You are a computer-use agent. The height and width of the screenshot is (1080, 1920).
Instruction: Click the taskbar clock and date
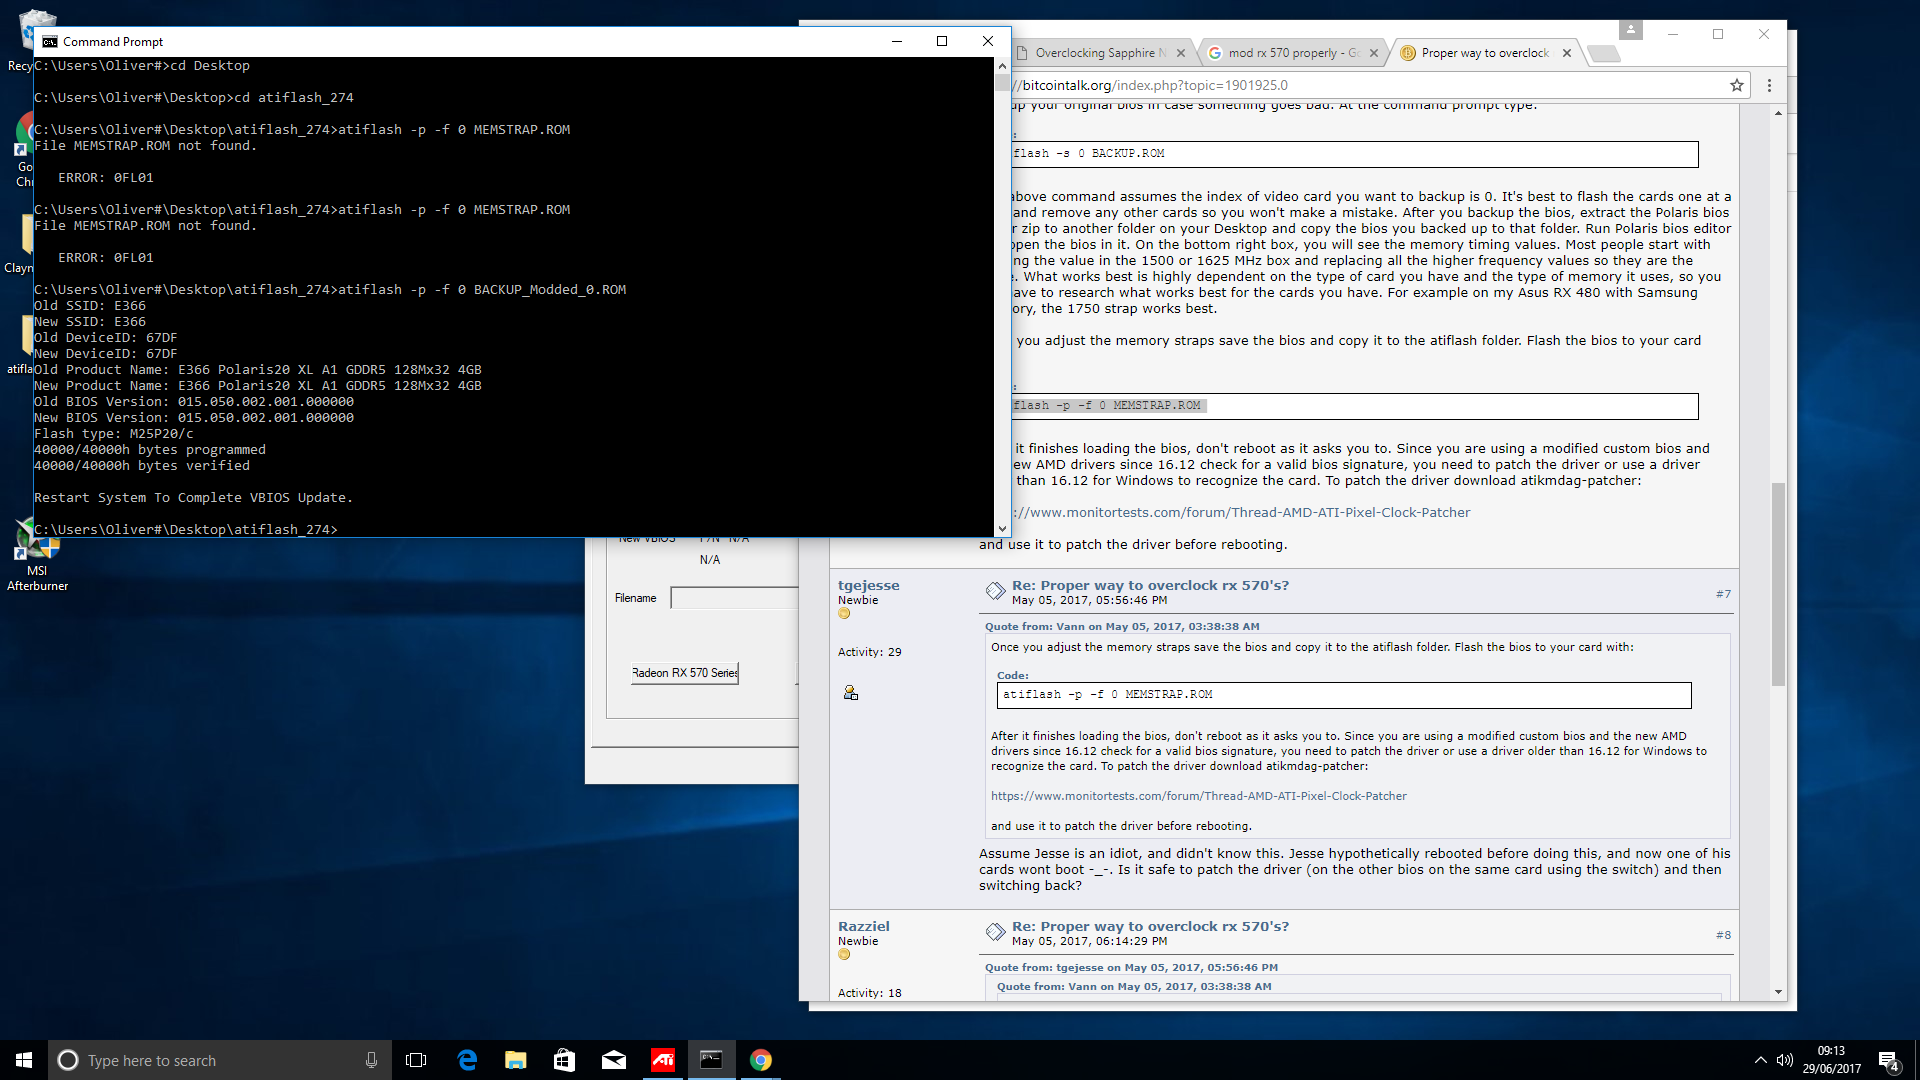(x=1832, y=1060)
